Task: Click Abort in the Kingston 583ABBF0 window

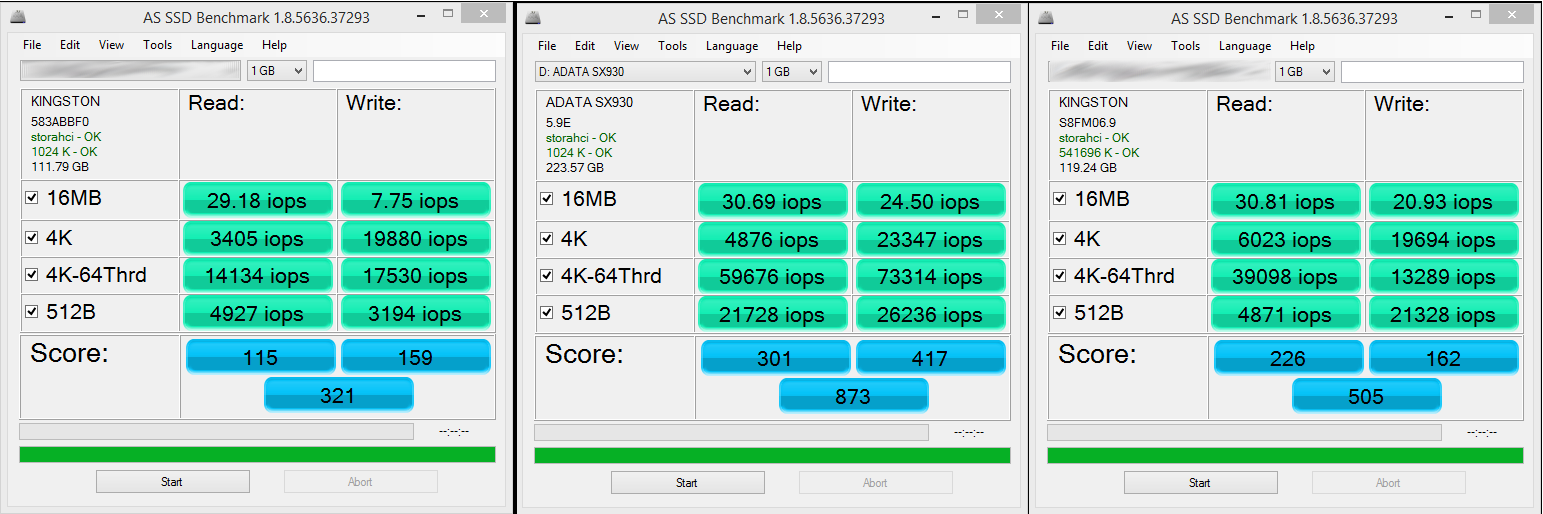Action: [360, 482]
